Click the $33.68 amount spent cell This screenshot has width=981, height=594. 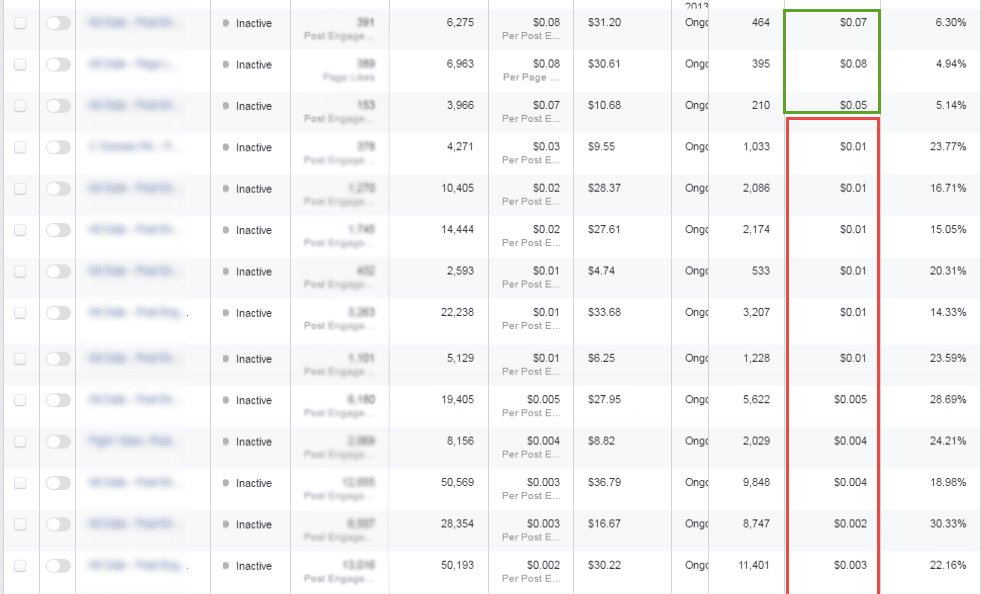(x=604, y=313)
